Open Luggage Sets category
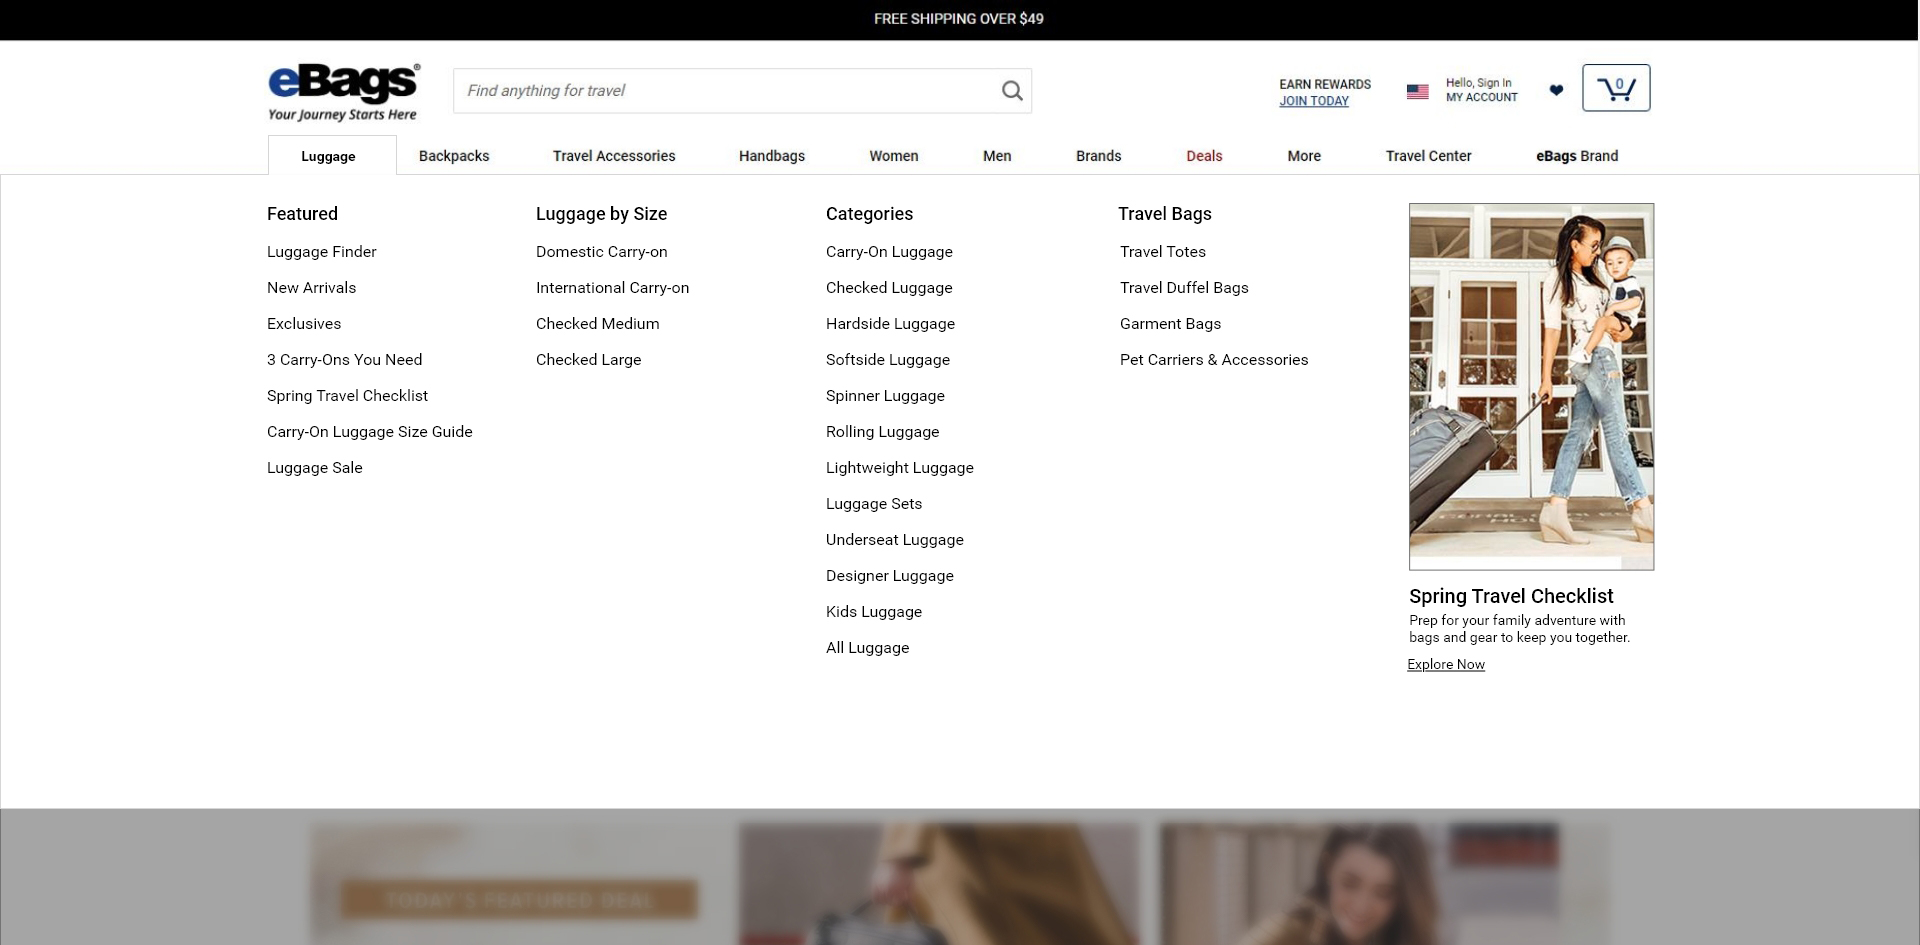The image size is (1920, 945). point(874,504)
